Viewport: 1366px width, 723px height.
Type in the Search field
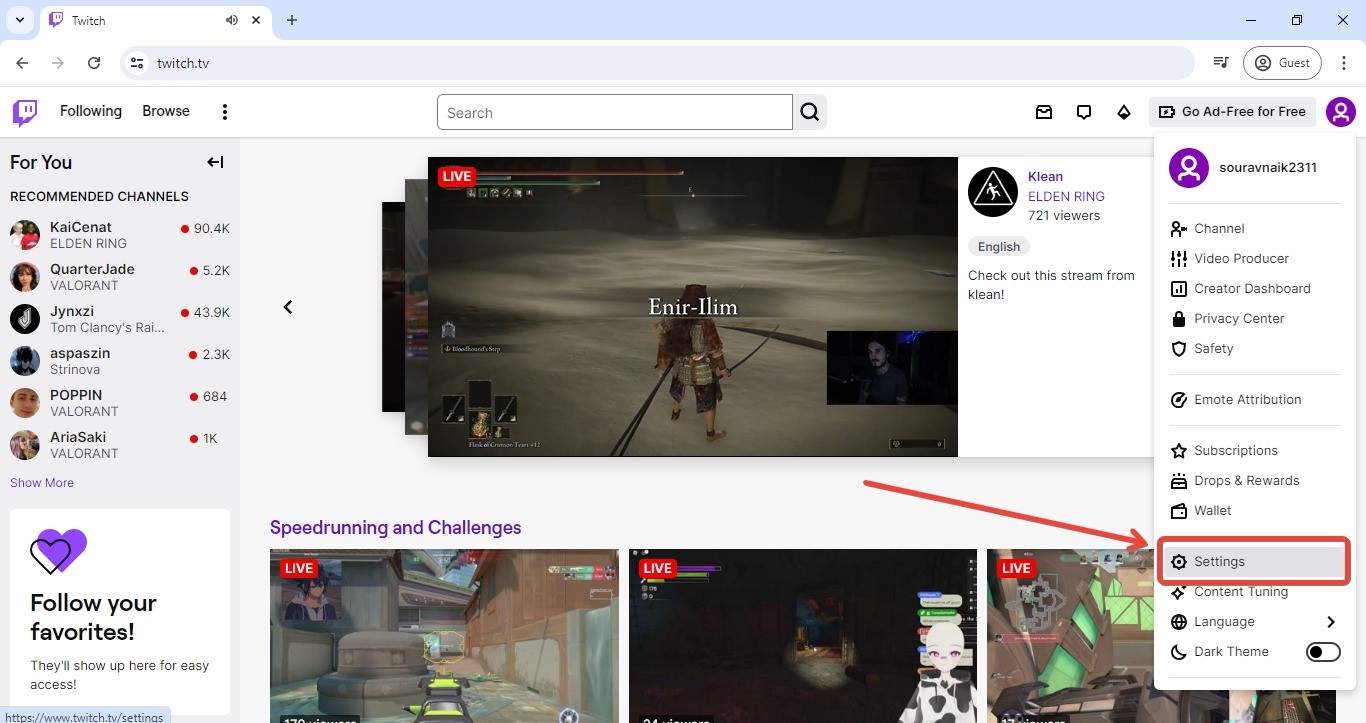tap(614, 112)
